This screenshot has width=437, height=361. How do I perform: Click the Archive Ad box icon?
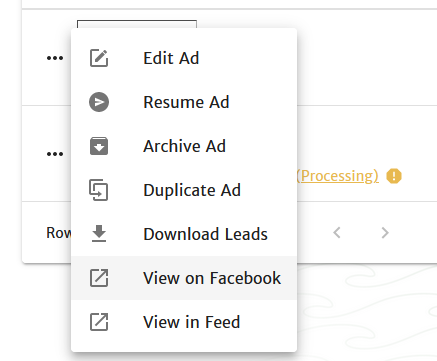[x=99, y=146]
